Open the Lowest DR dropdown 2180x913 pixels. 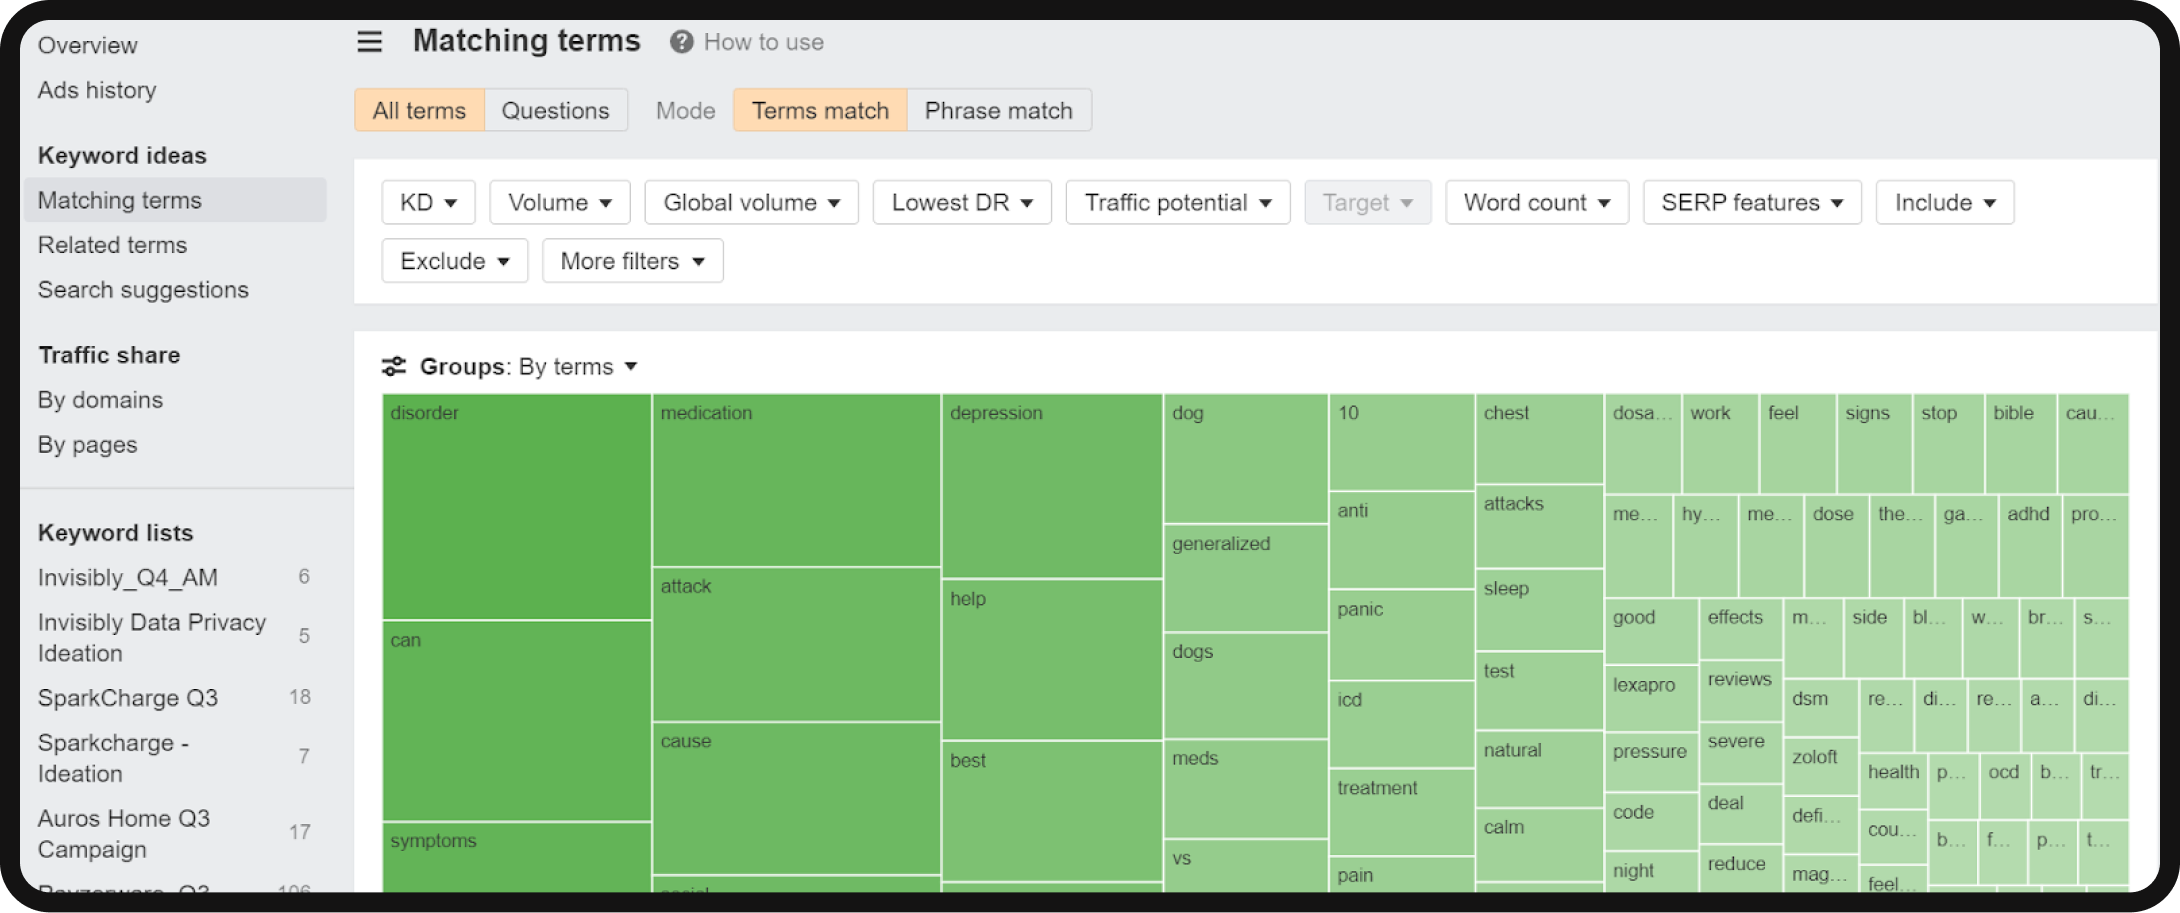pos(962,202)
